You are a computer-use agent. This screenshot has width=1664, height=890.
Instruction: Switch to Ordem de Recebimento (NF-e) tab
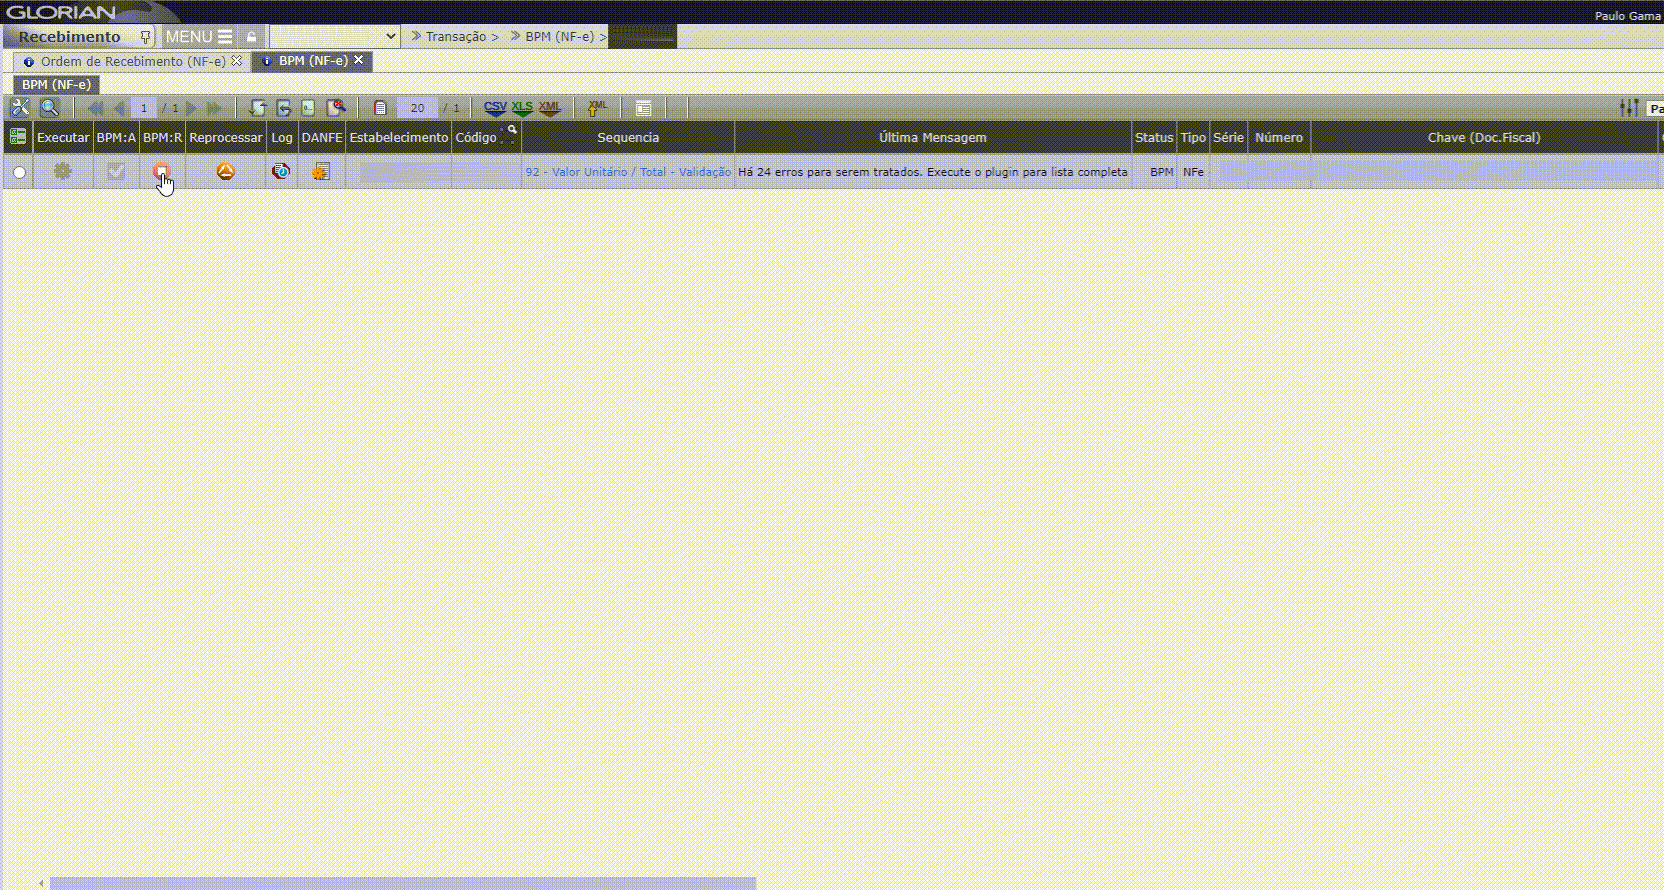(x=132, y=61)
